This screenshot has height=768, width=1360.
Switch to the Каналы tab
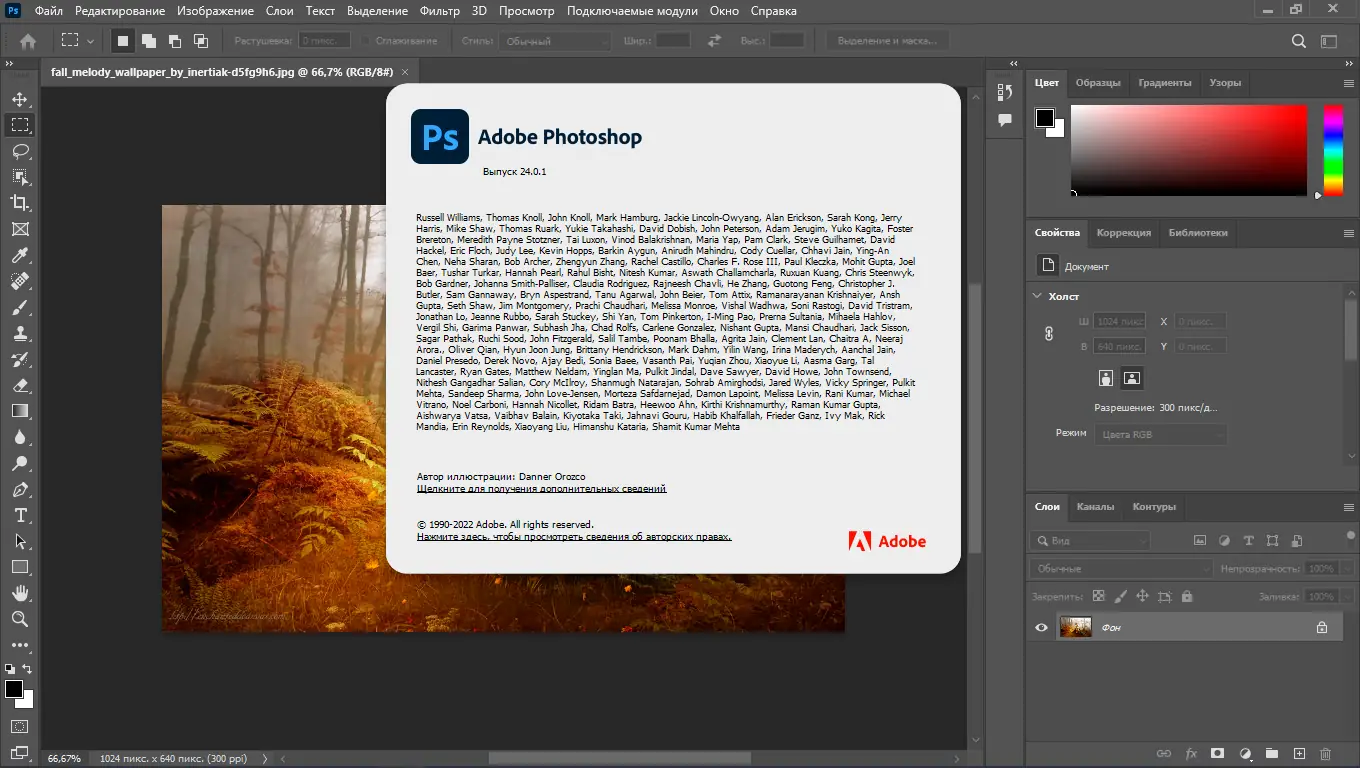click(1095, 506)
